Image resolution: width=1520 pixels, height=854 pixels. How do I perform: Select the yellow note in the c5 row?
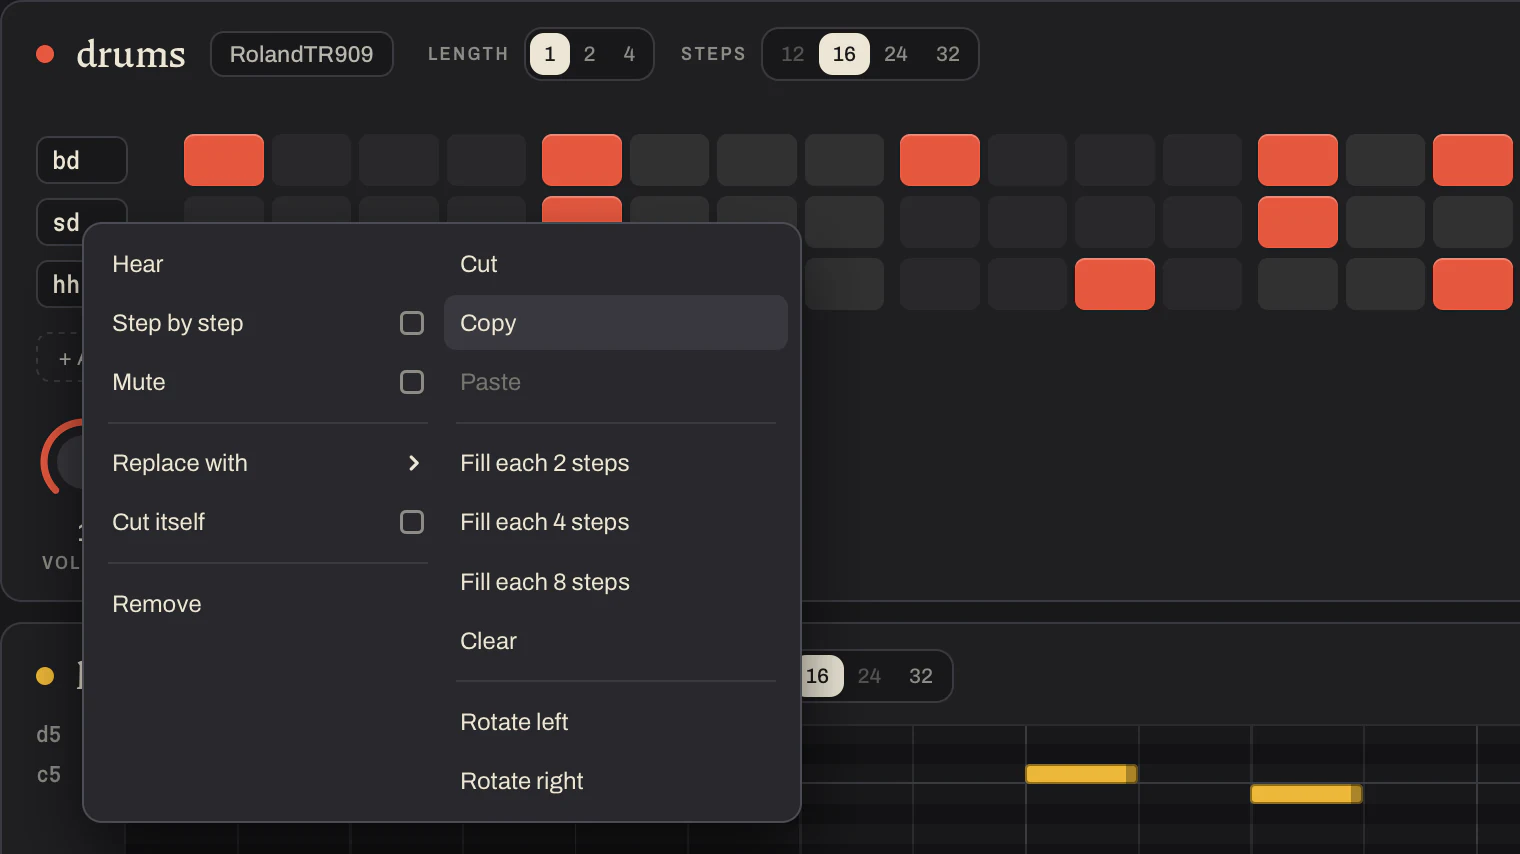point(1081,774)
